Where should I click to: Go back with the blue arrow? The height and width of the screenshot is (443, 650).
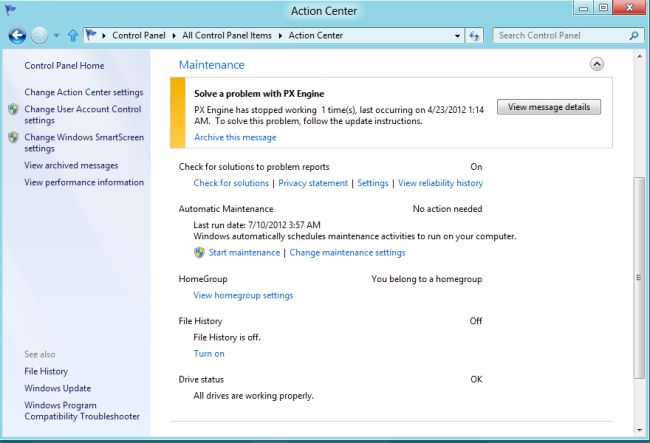[x=17, y=36]
